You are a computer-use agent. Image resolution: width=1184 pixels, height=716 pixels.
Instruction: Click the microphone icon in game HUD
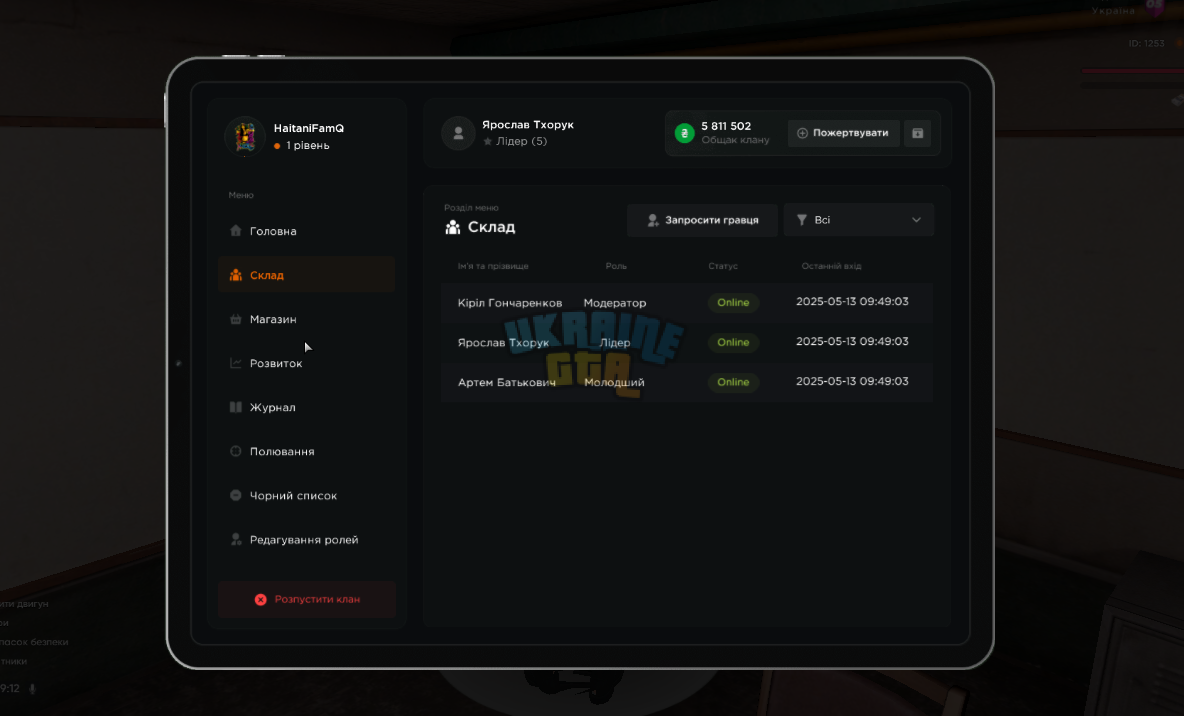pyautogui.click(x=32, y=689)
